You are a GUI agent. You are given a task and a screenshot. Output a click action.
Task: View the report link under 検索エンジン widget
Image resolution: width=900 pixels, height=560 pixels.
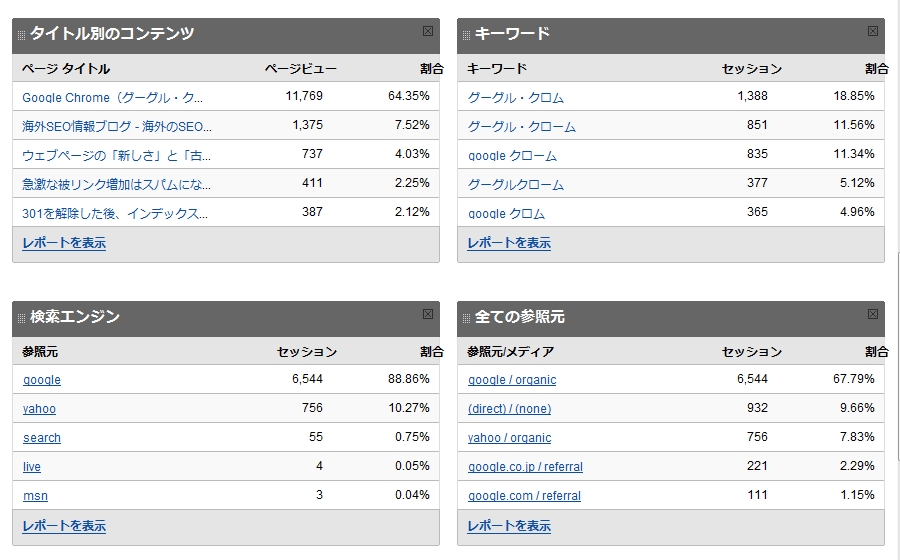(64, 526)
